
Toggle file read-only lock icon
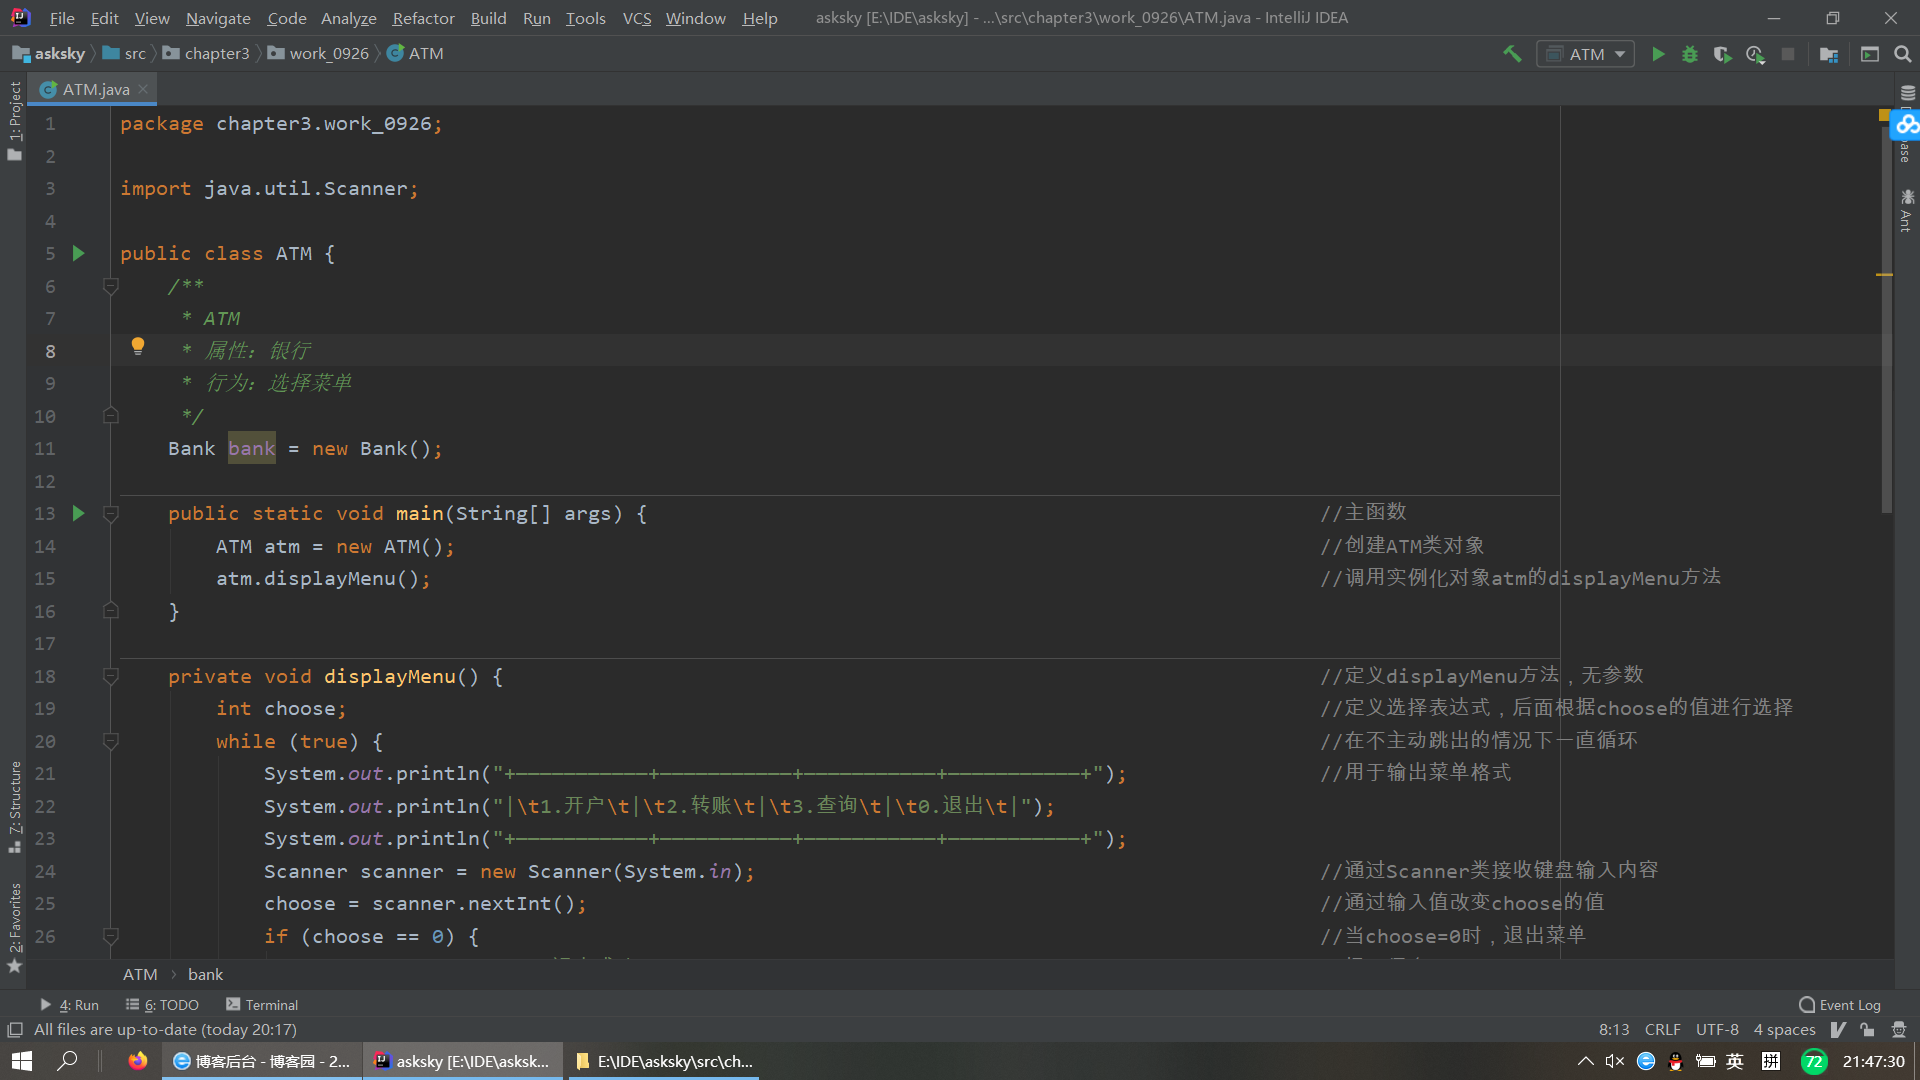[x=1867, y=1030]
